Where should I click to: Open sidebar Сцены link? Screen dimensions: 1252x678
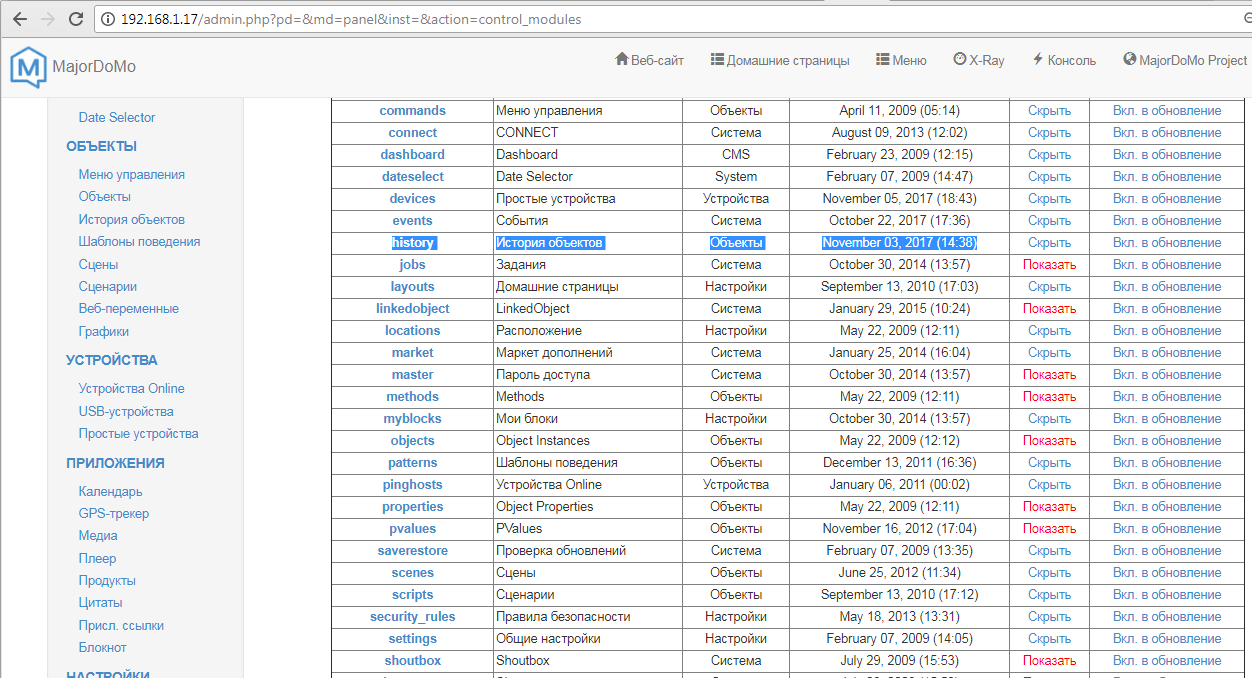point(99,264)
